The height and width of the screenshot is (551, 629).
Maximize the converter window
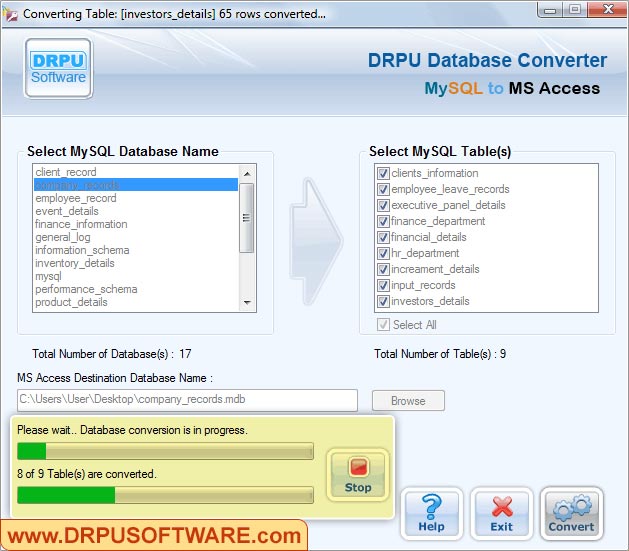click(x=575, y=10)
